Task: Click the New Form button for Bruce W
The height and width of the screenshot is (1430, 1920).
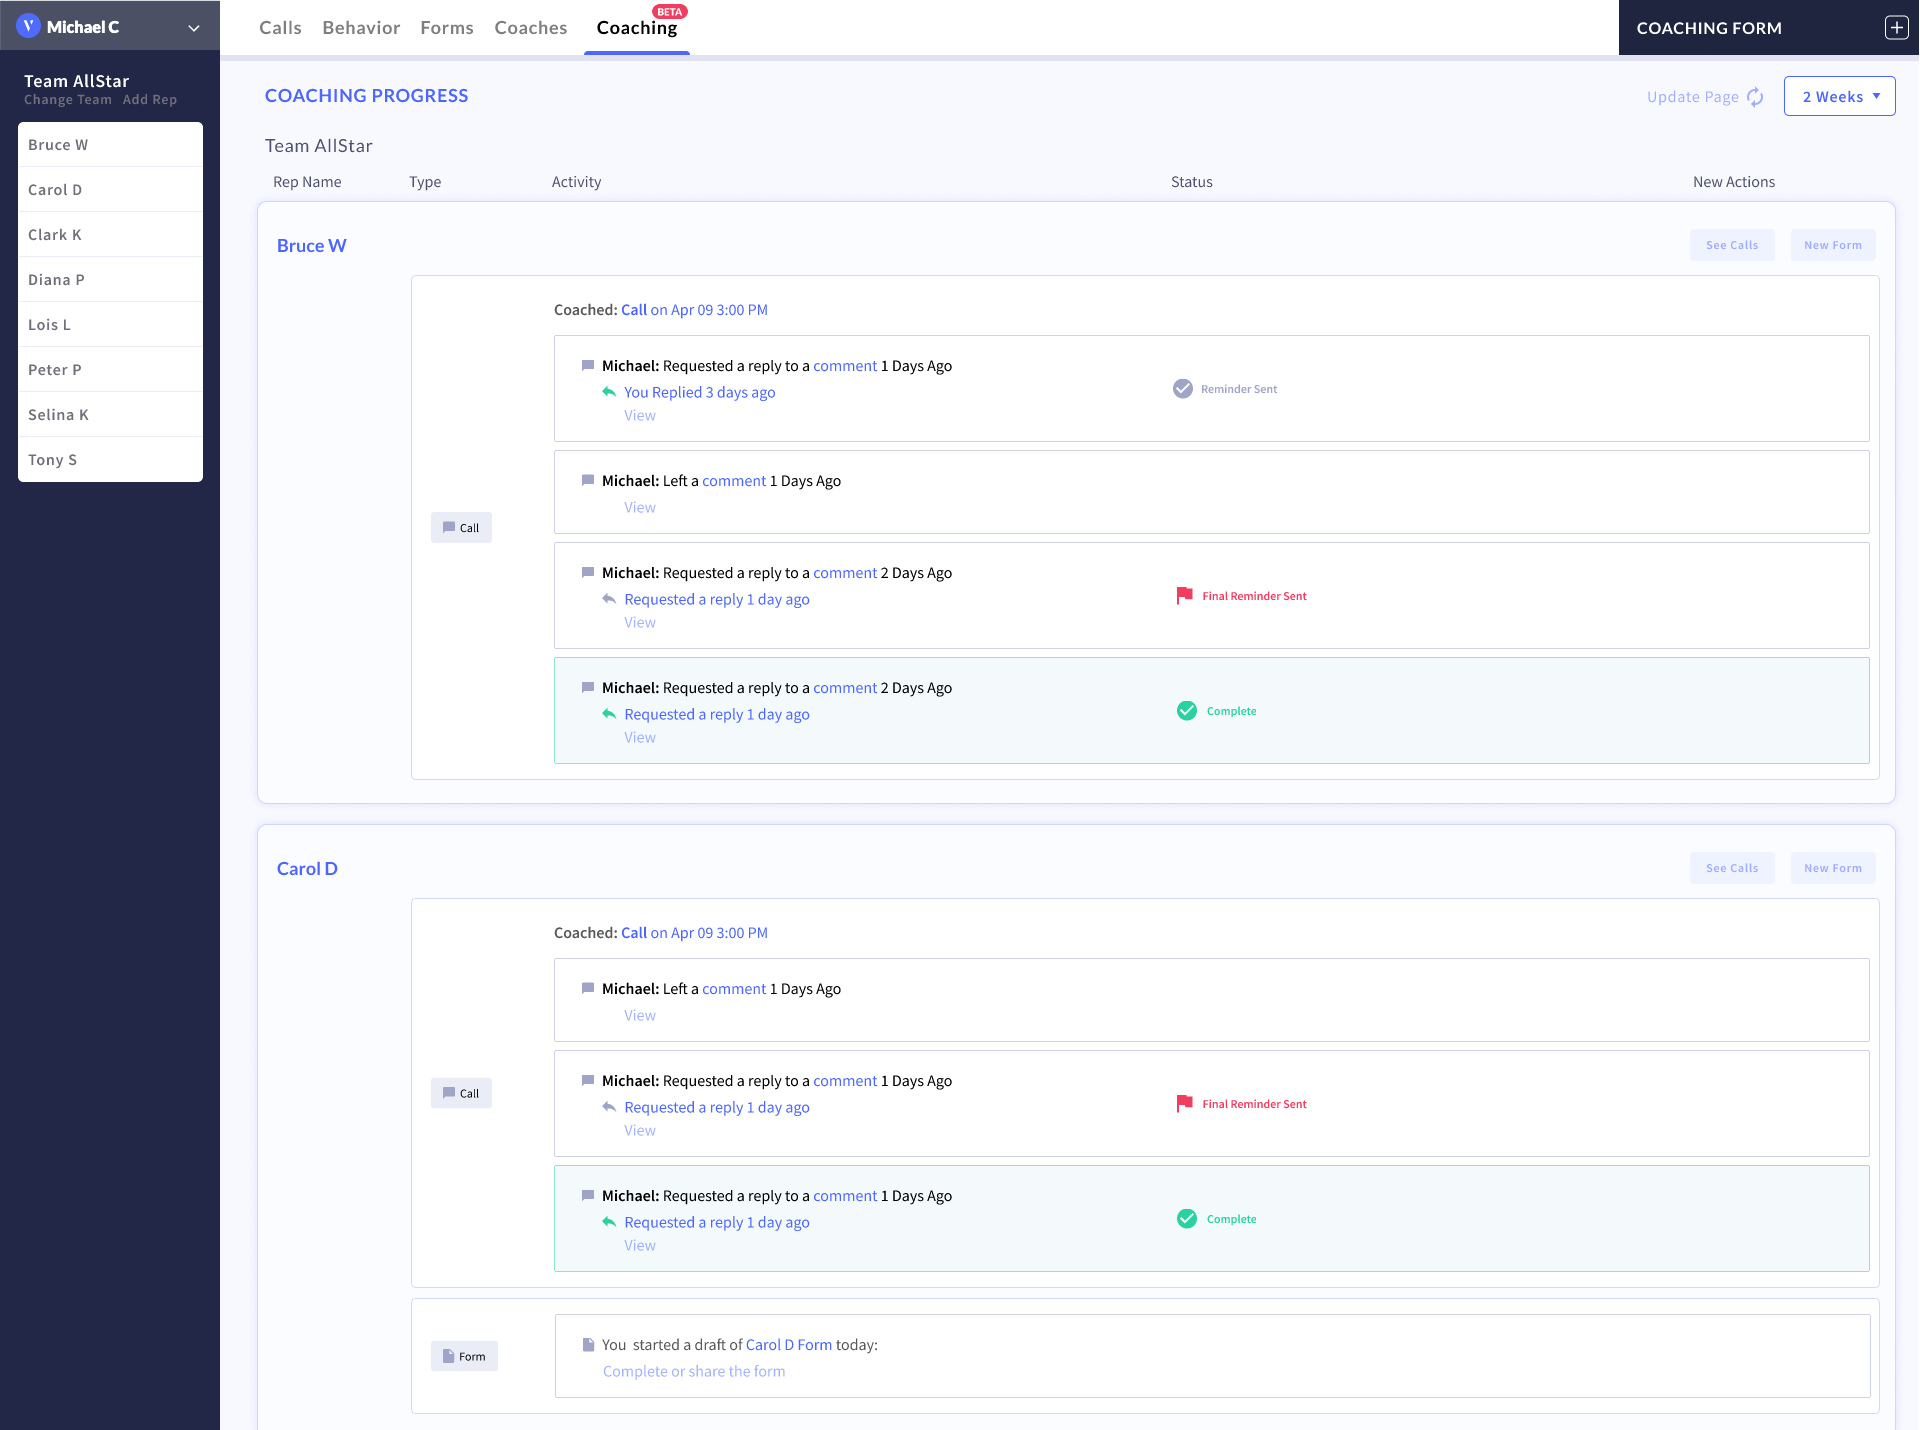Action: [1832, 245]
